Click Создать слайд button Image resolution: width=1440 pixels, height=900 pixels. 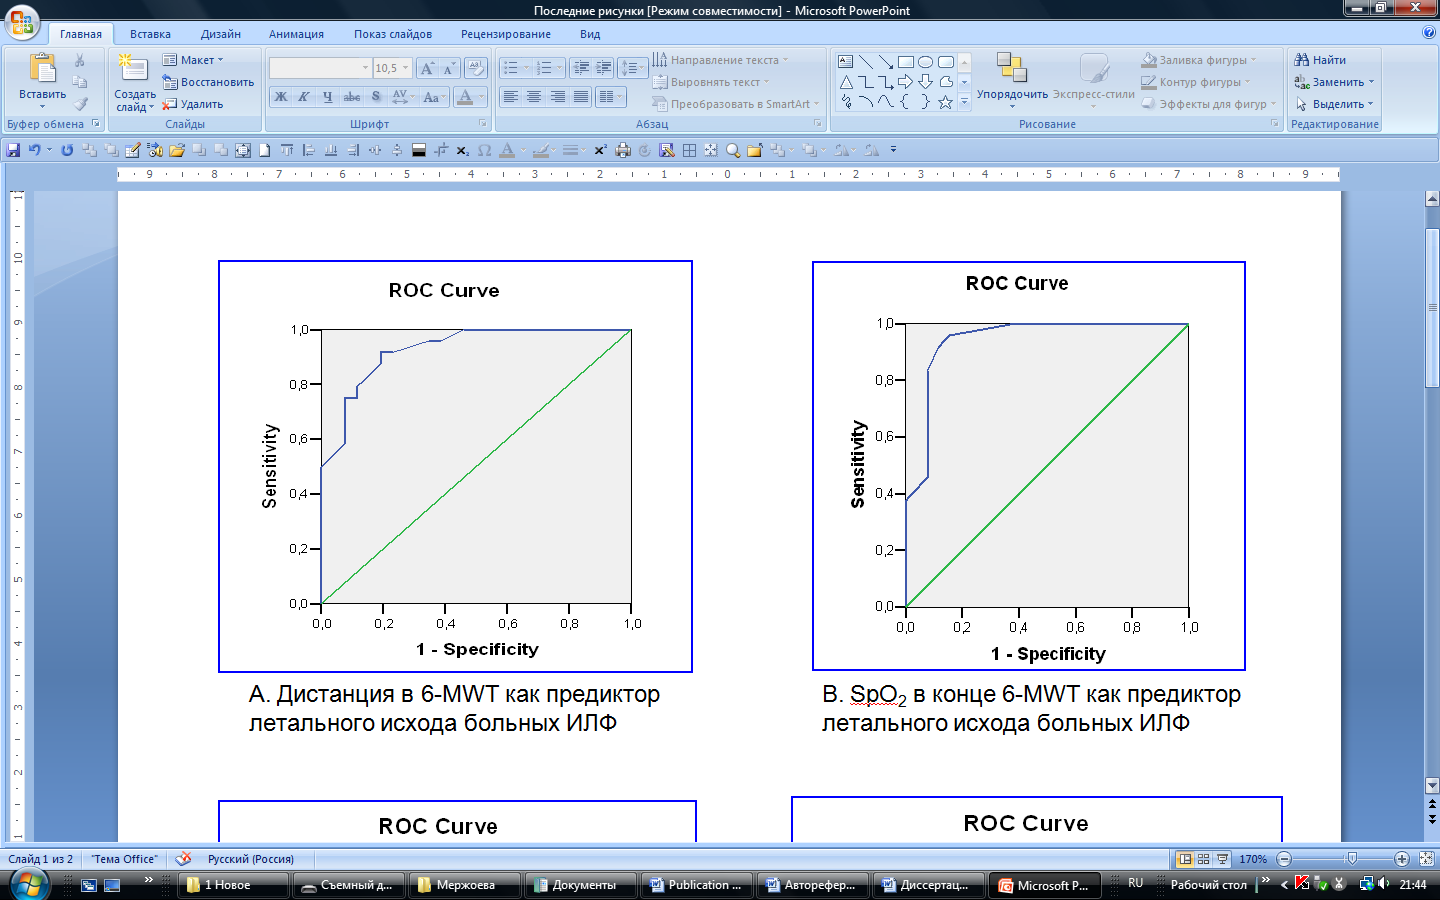pos(134,83)
